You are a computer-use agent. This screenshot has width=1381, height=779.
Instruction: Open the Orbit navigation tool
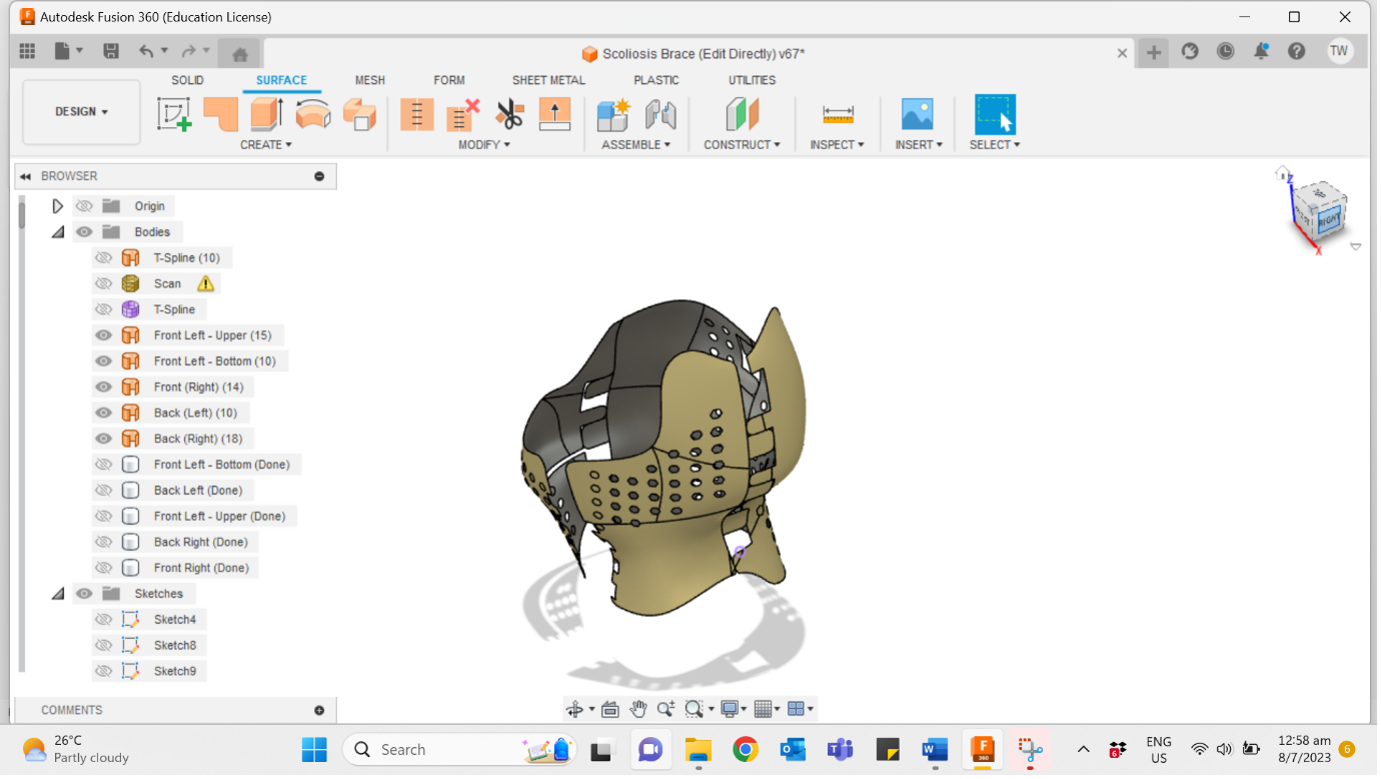(575, 710)
